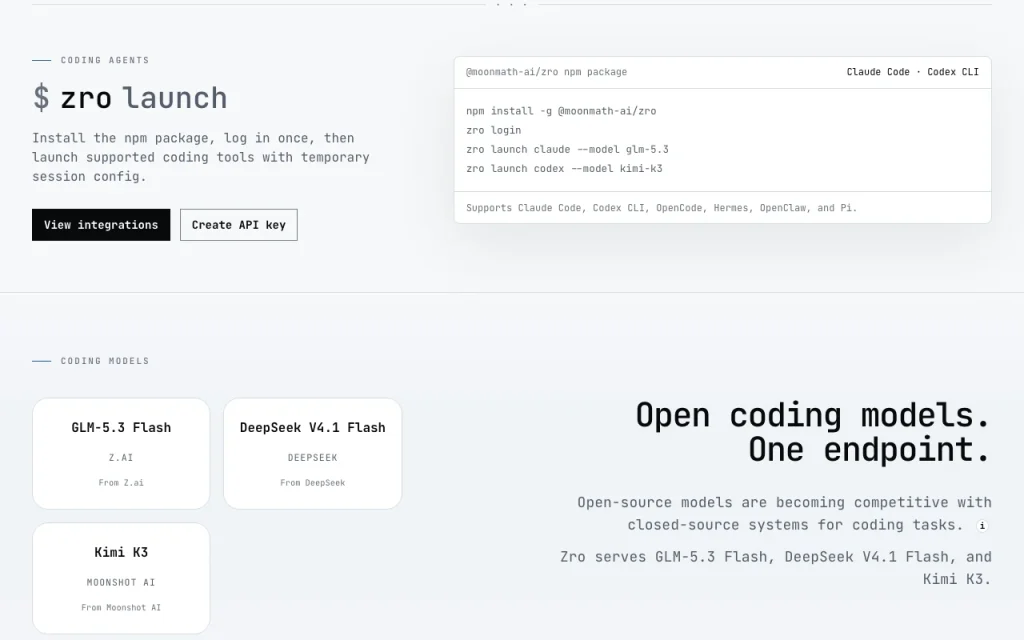Open the GLM-5.3 Flash model card
The height and width of the screenshot is (640, 1024).
click(121, 454)
